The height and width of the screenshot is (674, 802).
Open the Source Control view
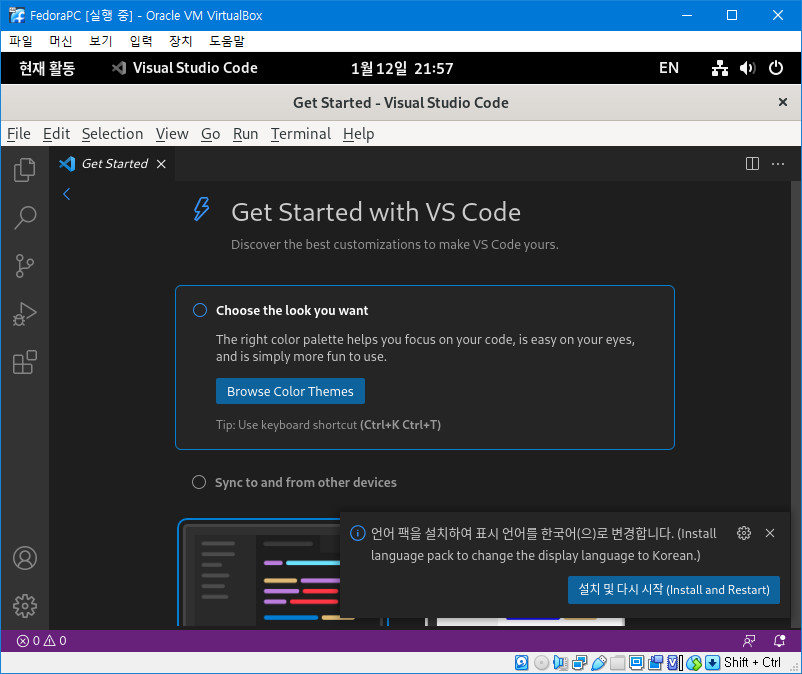25,266
